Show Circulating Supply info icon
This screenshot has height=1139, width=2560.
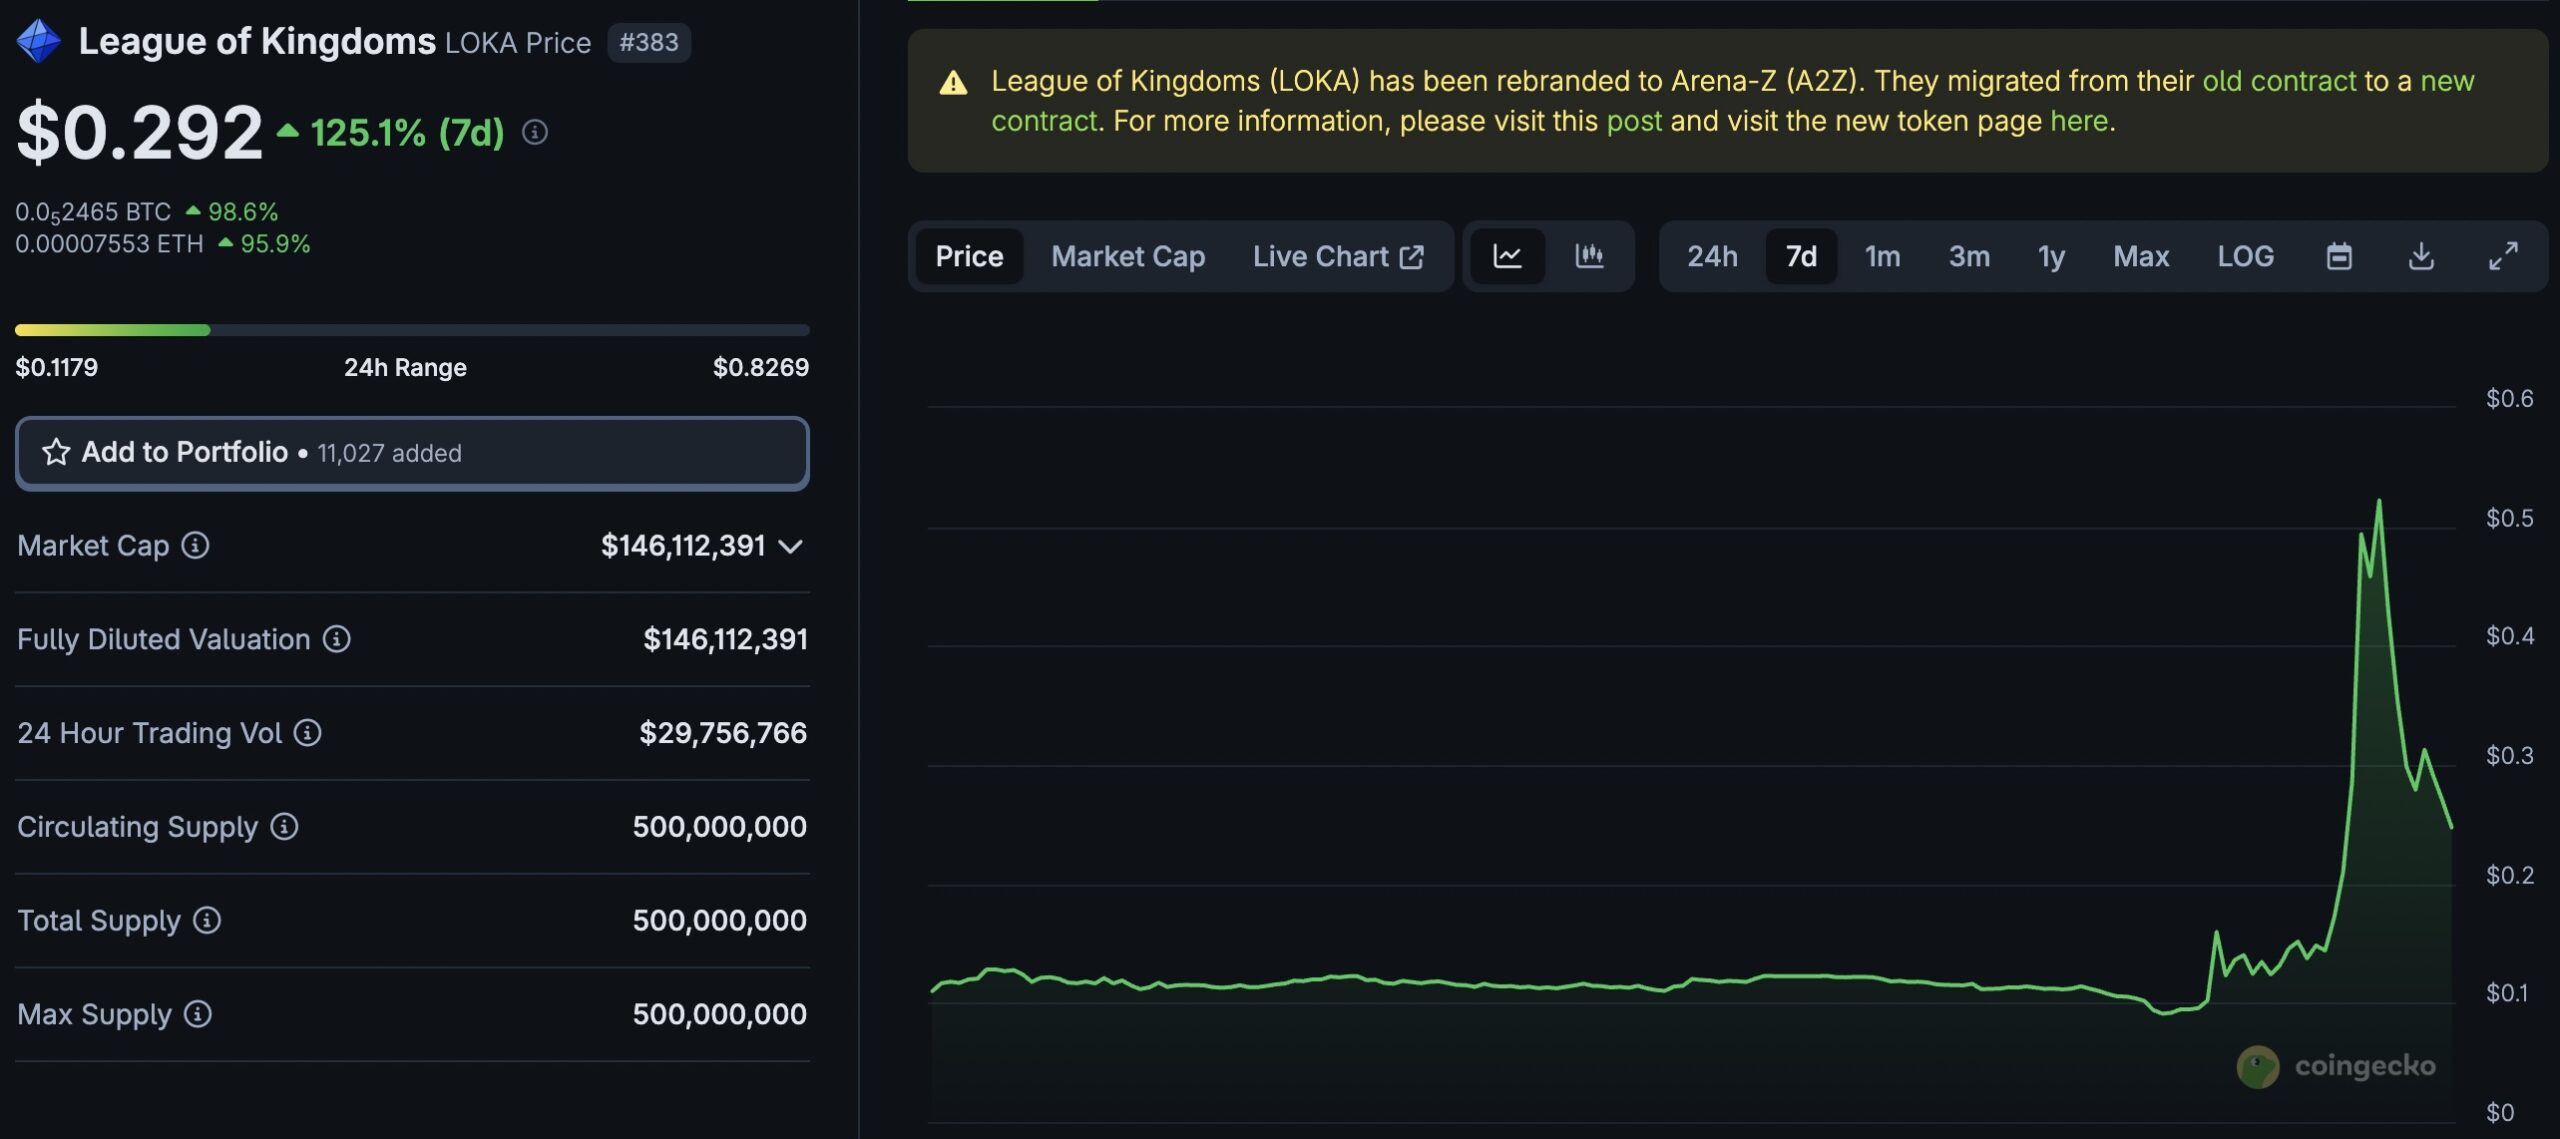285,827
